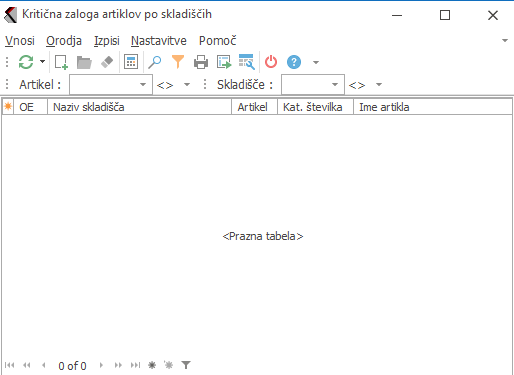514x375 pixels.
Task: Click the go-to-bookmark star icon
Action: pos(169,365)
